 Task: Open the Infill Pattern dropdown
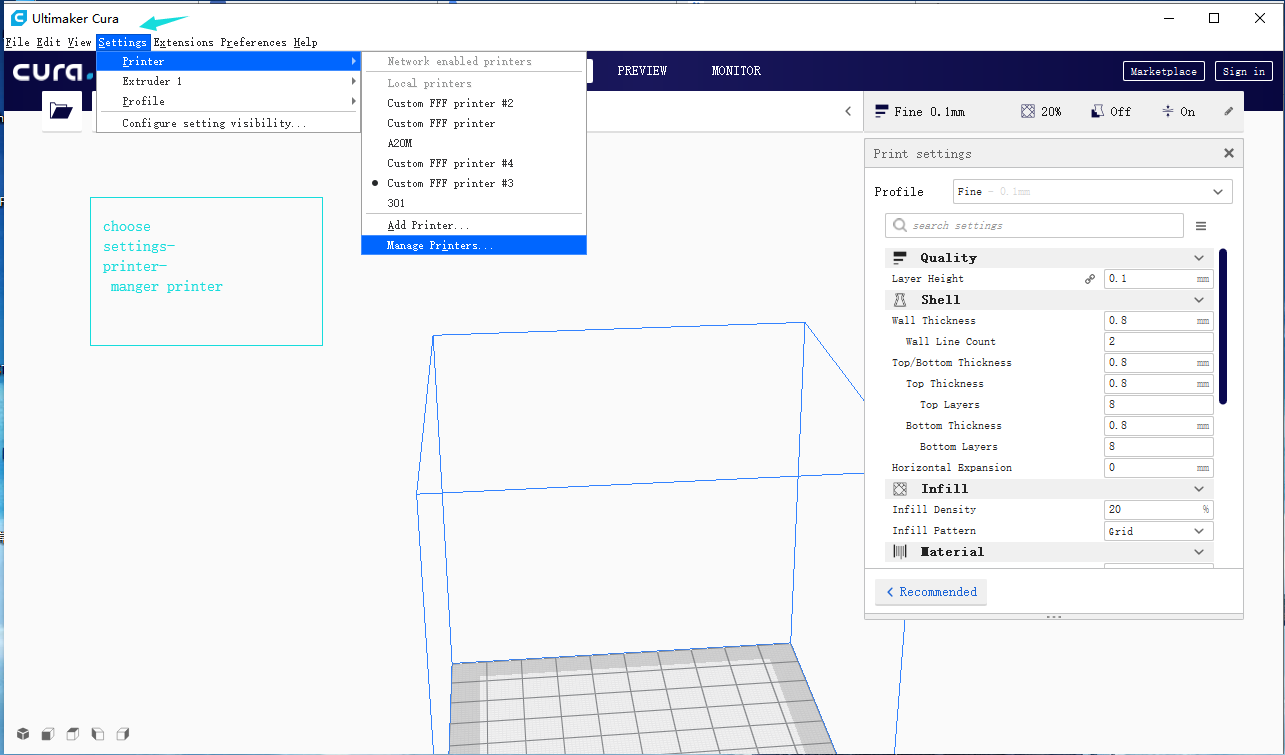click(1158, 531)
